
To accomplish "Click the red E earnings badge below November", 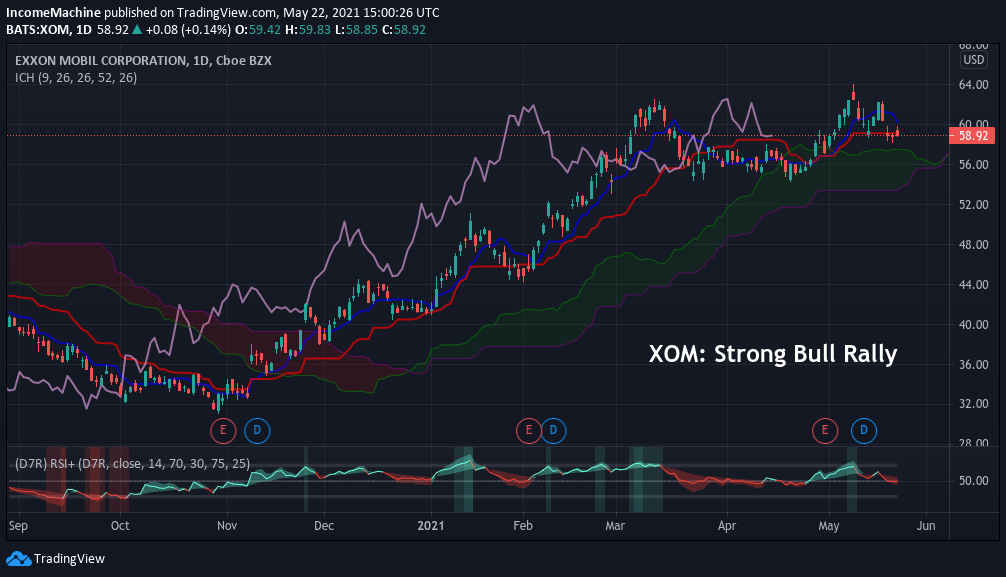I will click(223, 431).
